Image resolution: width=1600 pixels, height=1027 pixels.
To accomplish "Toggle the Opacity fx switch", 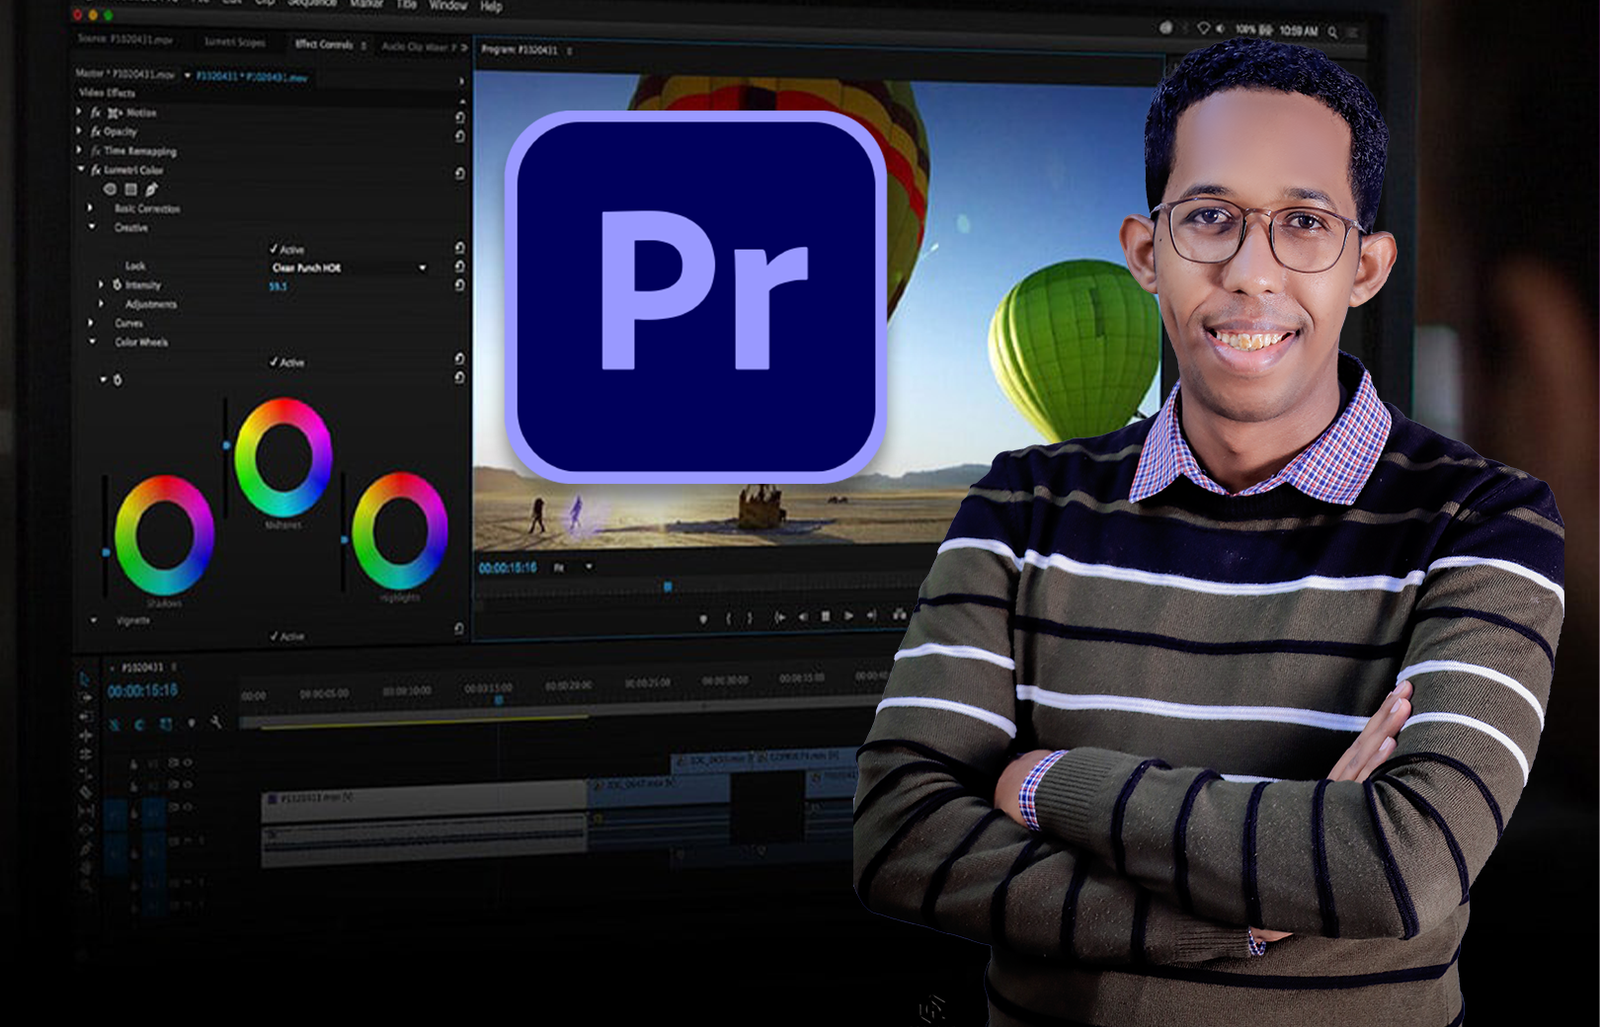I will [x=96, y=131].
